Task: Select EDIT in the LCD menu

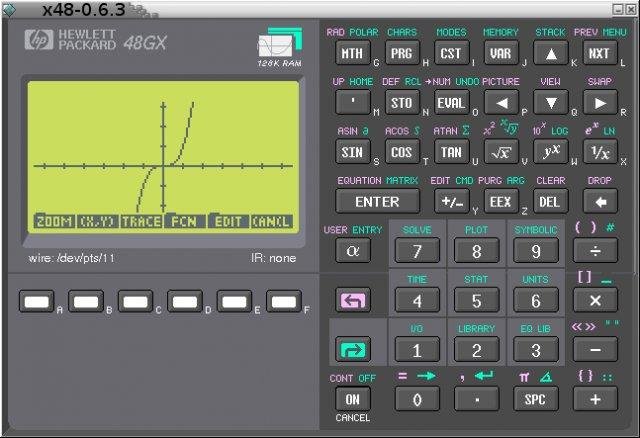Action: [228, 221]
